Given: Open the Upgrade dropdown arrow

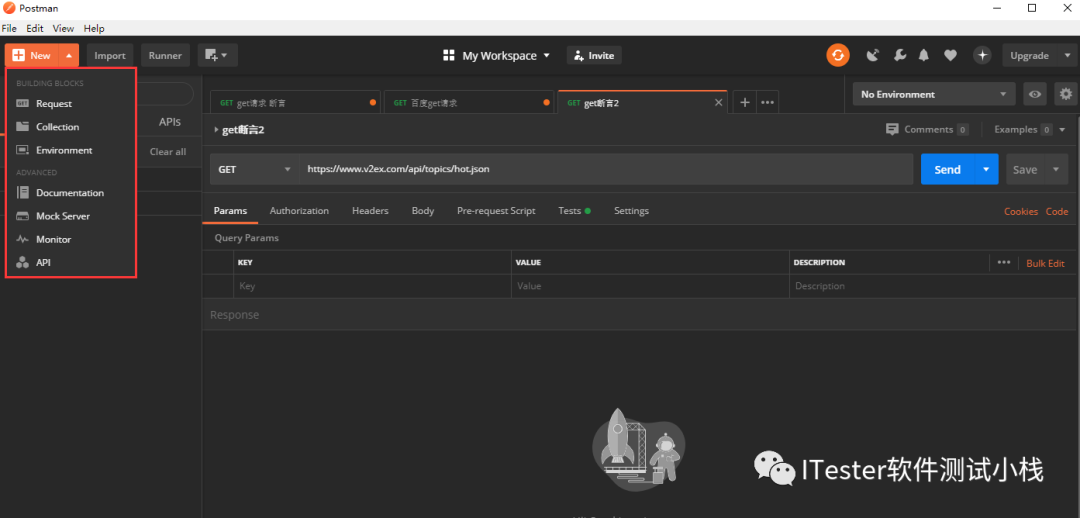Looking at the screenshot, I should pos(1066,56).
